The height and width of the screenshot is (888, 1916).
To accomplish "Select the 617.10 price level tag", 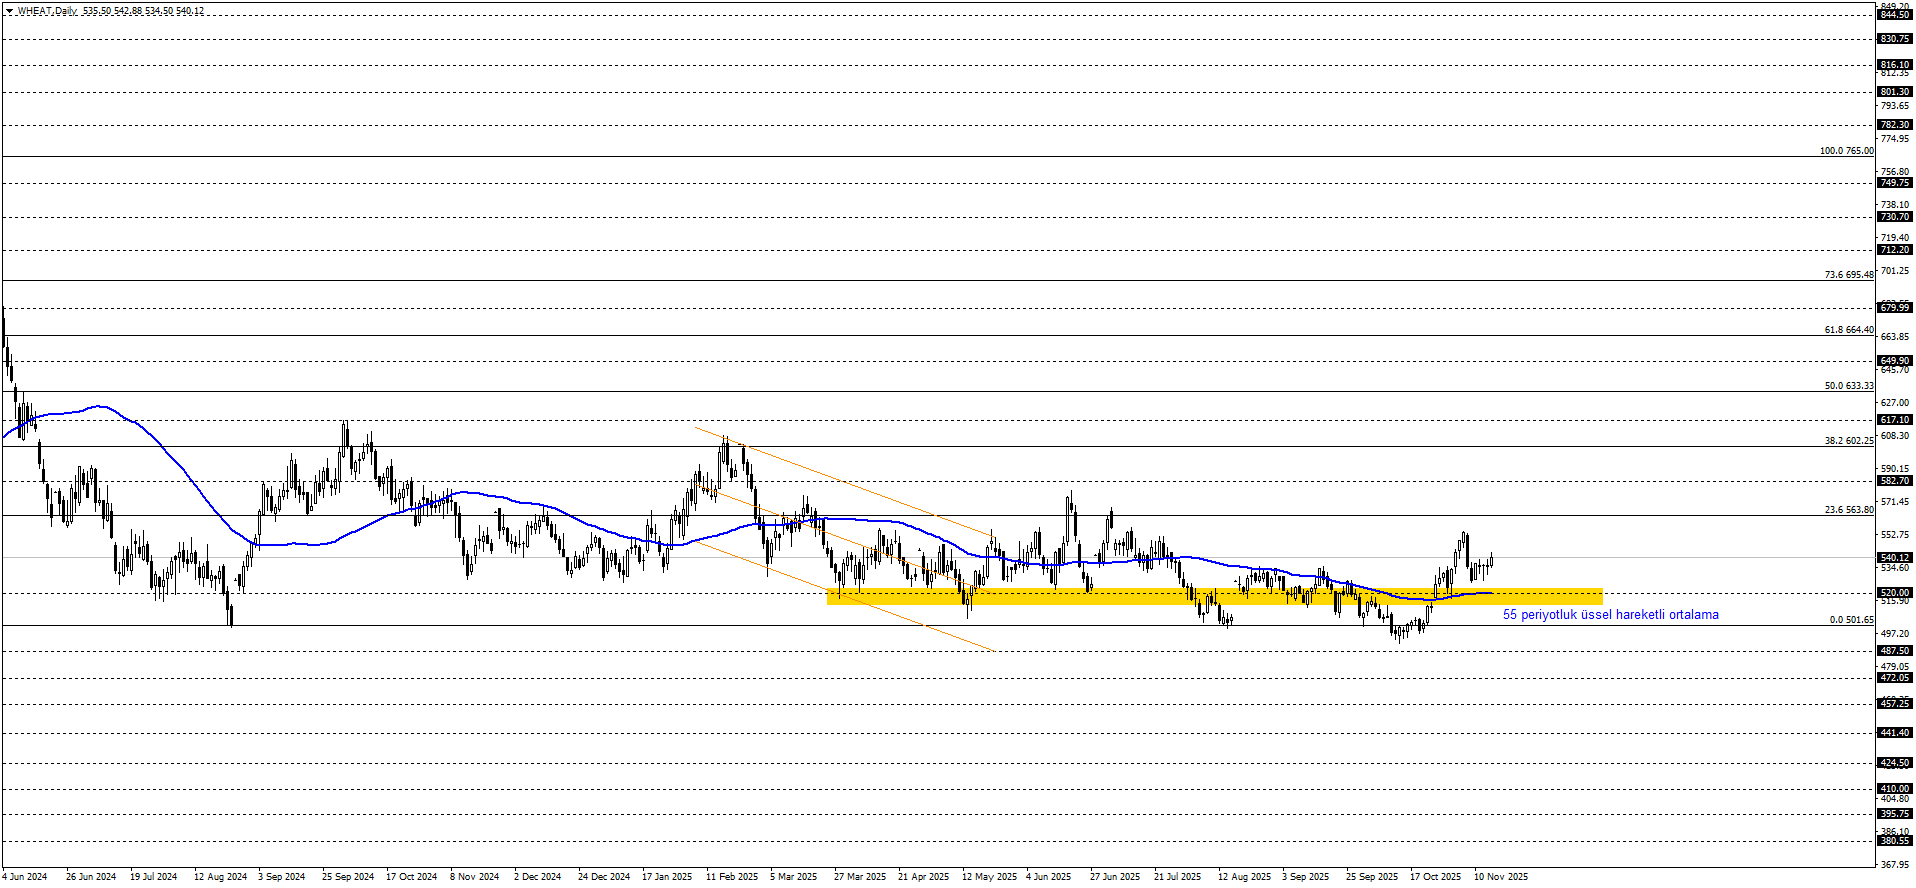I will coord(1894,420).
